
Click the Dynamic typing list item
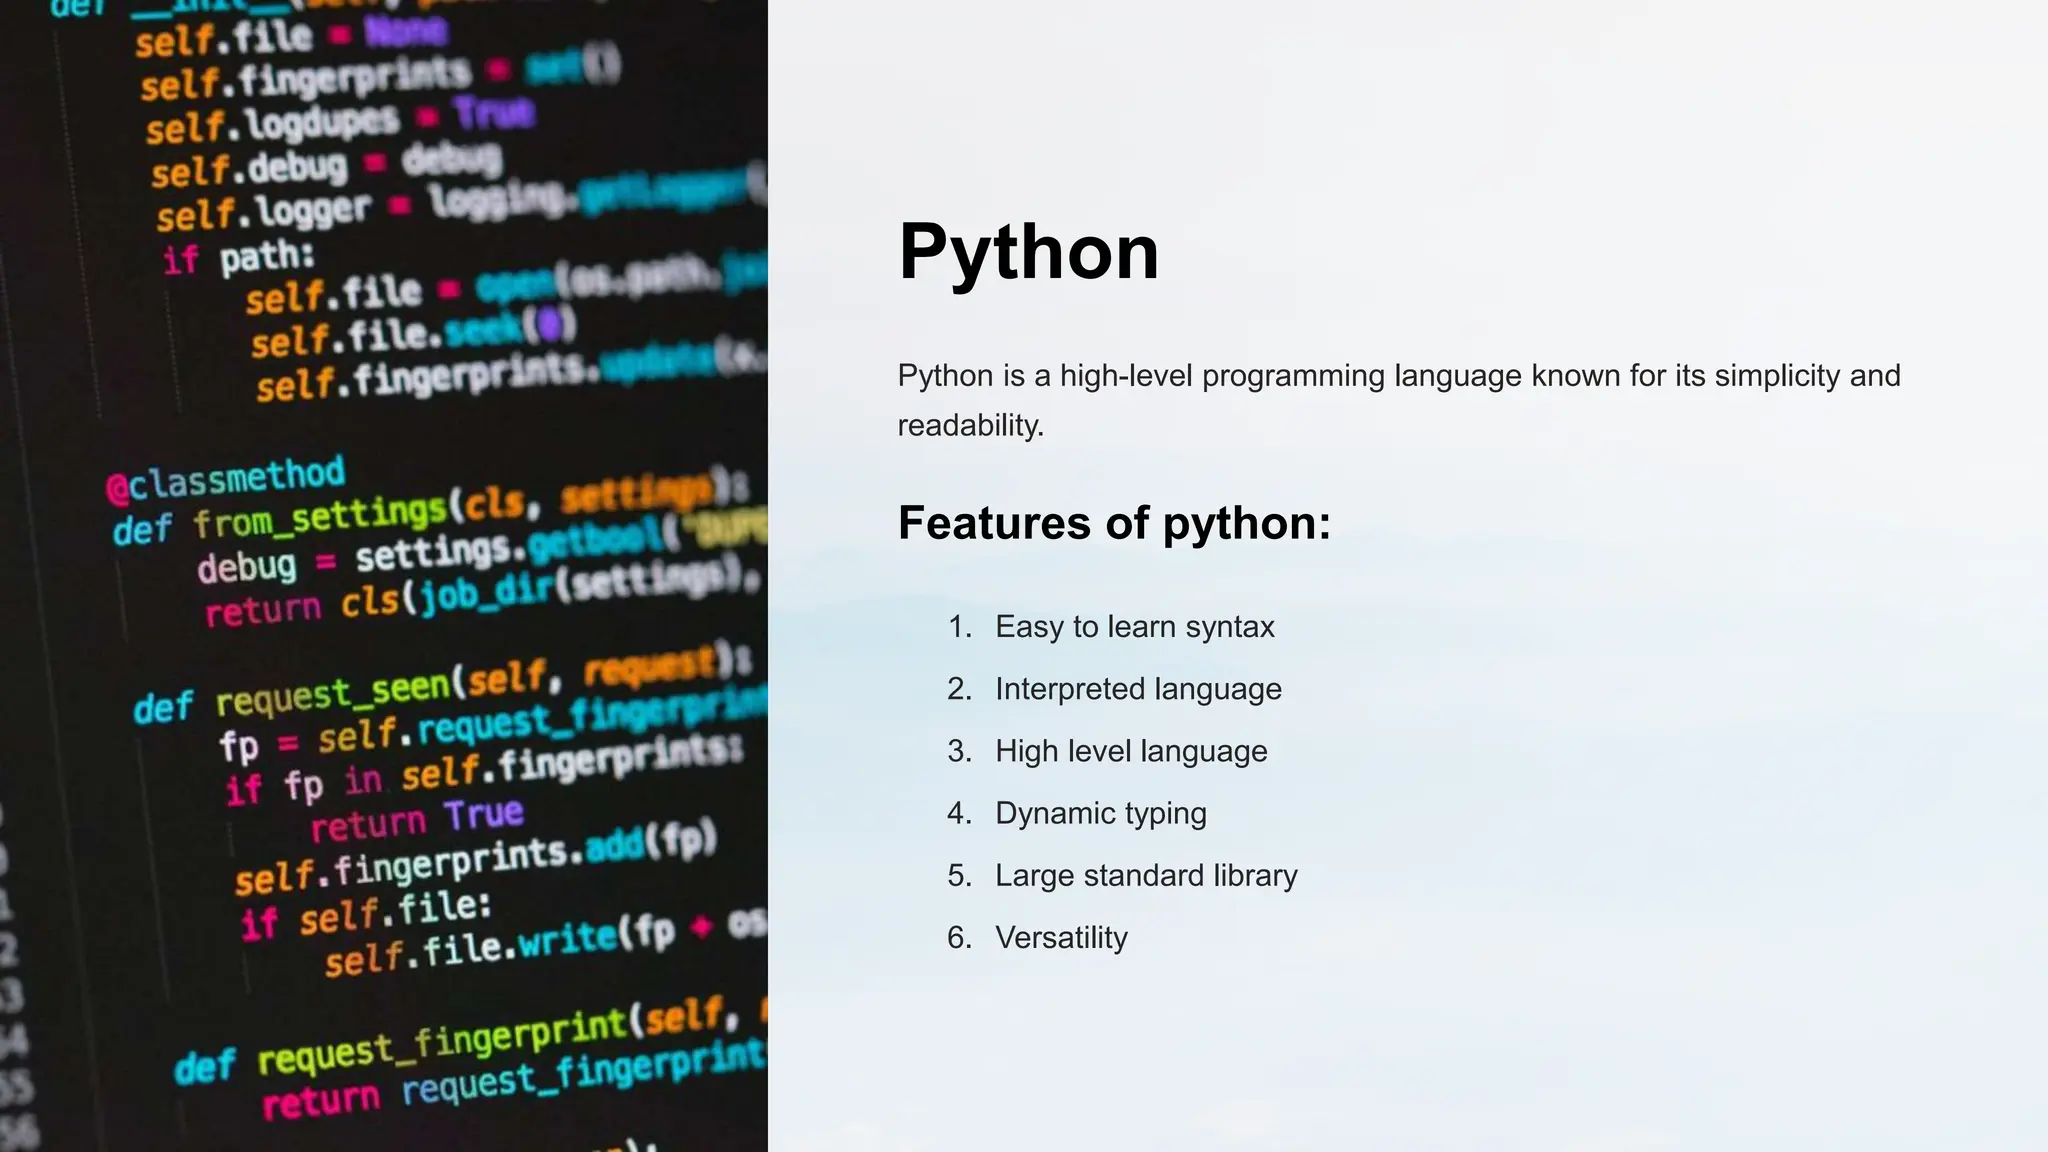tap(1100, 813)
